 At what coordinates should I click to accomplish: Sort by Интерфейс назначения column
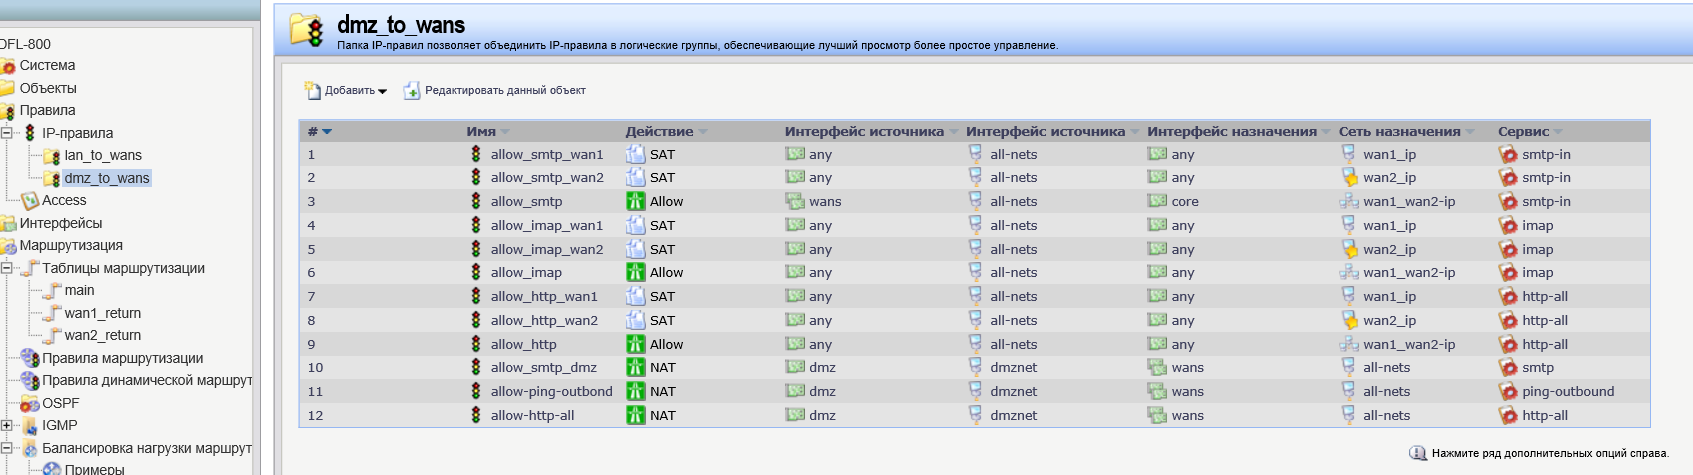point(1238,131)
